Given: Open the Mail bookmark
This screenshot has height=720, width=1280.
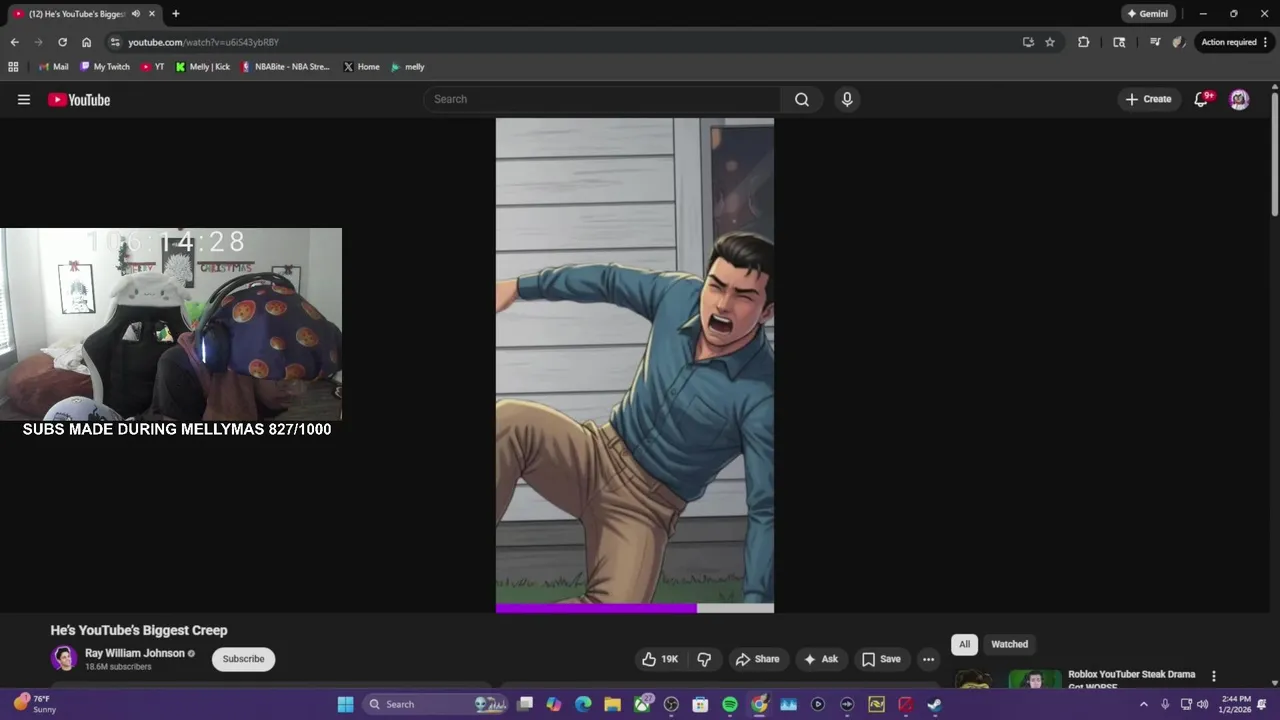Looking at the screenshot, I should point(53,67).
